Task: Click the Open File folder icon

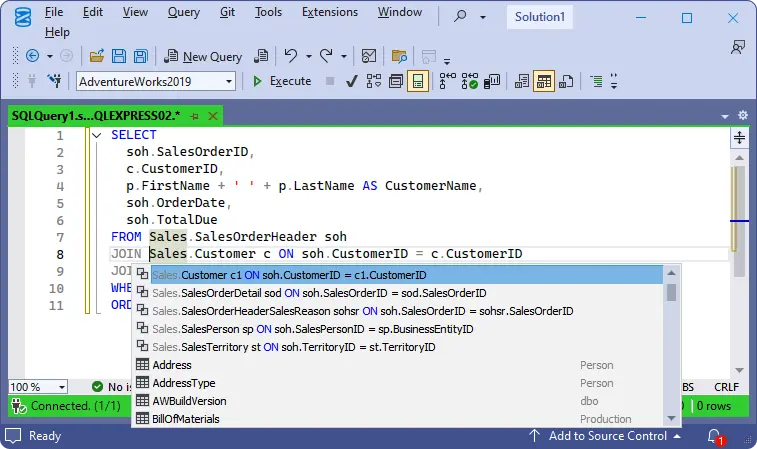Action: (97, 57)
